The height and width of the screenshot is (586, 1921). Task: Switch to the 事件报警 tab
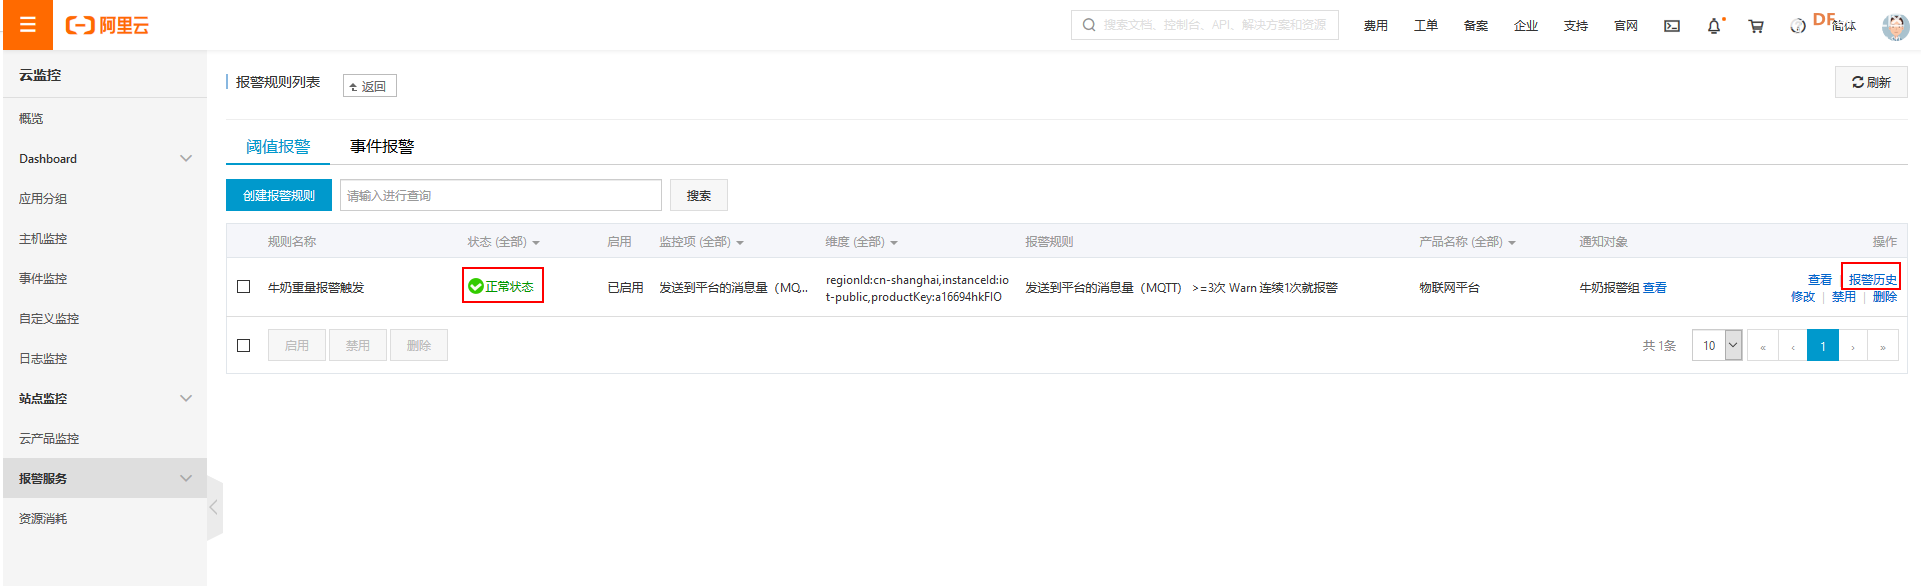pos(381,146)
